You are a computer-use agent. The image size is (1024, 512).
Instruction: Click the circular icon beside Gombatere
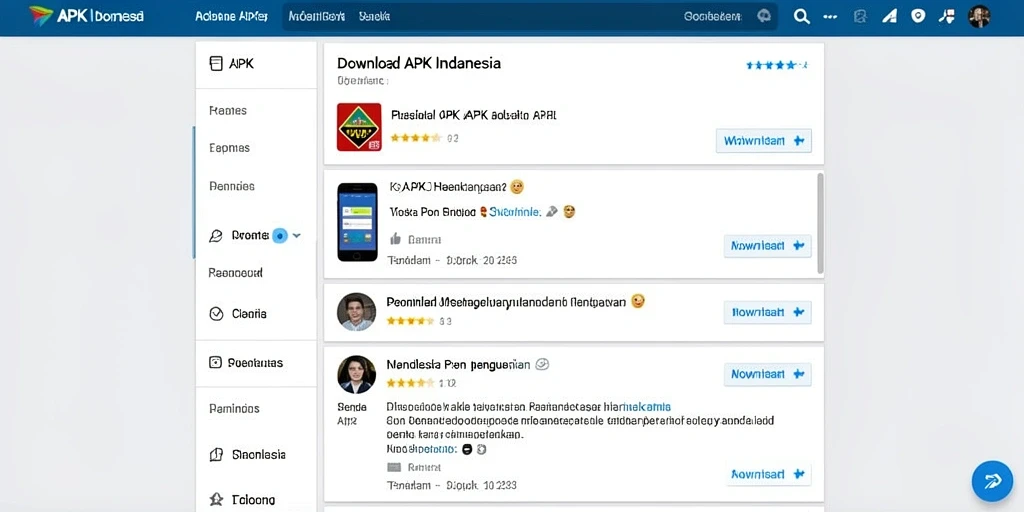click(764, 16)
